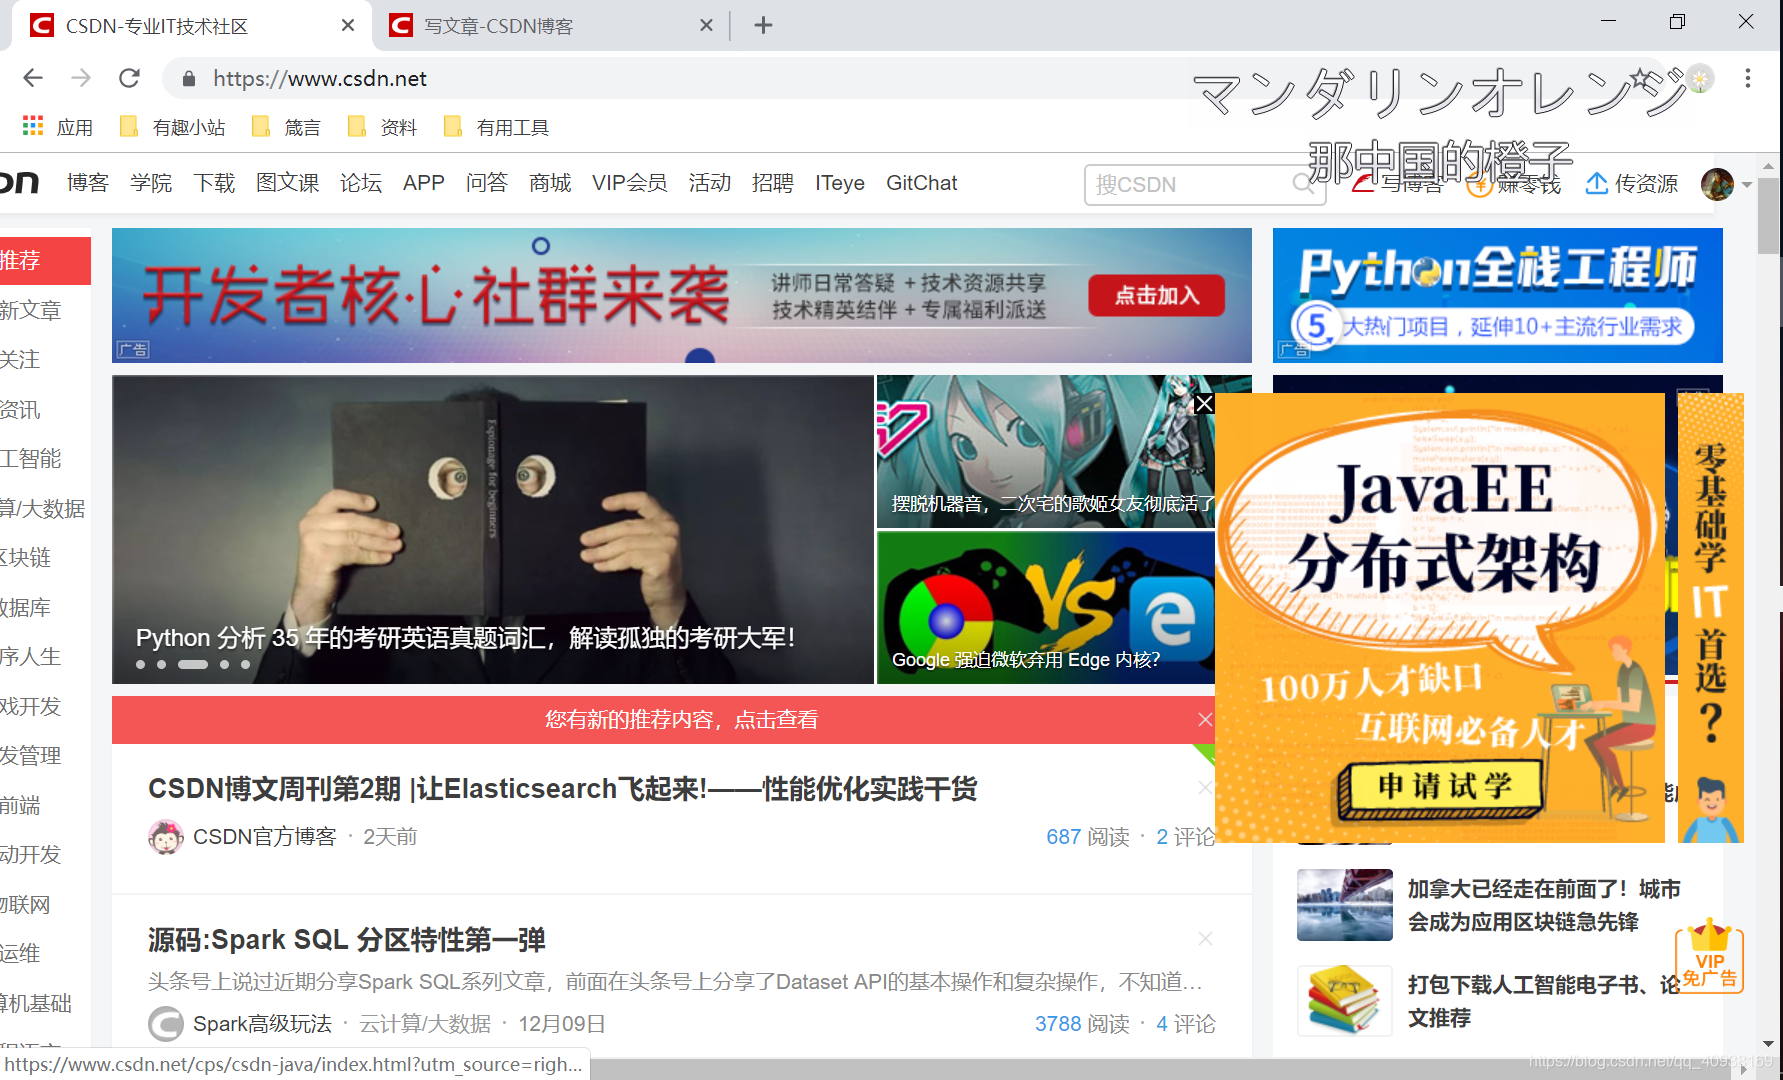Open the Hatsune Miku article thumbnail

pyautogui.click(x=1045, y=451)
